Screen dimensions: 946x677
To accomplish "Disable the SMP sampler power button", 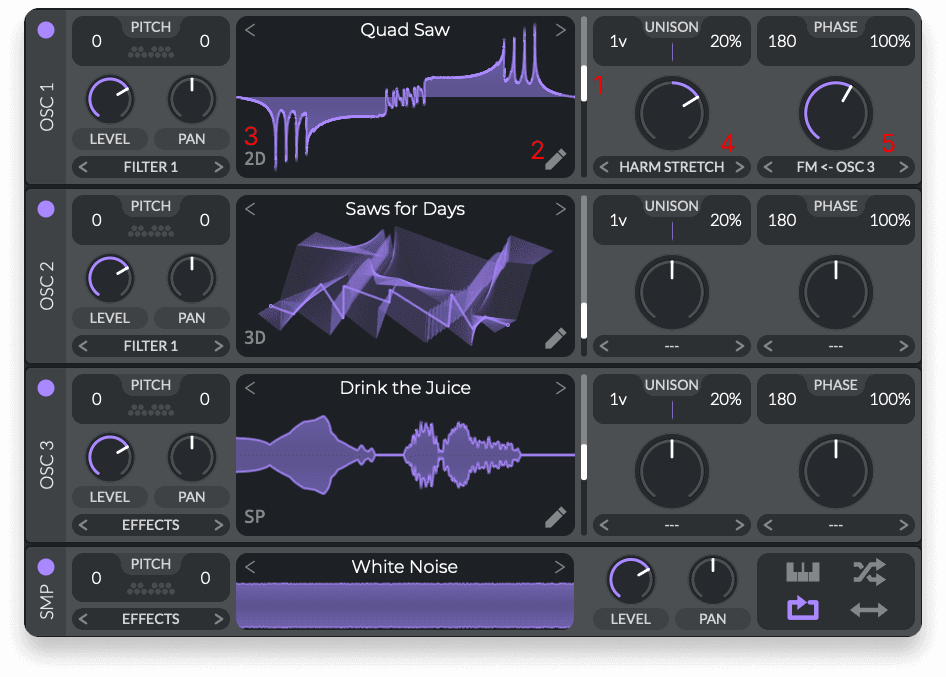I will click(45, 566).
